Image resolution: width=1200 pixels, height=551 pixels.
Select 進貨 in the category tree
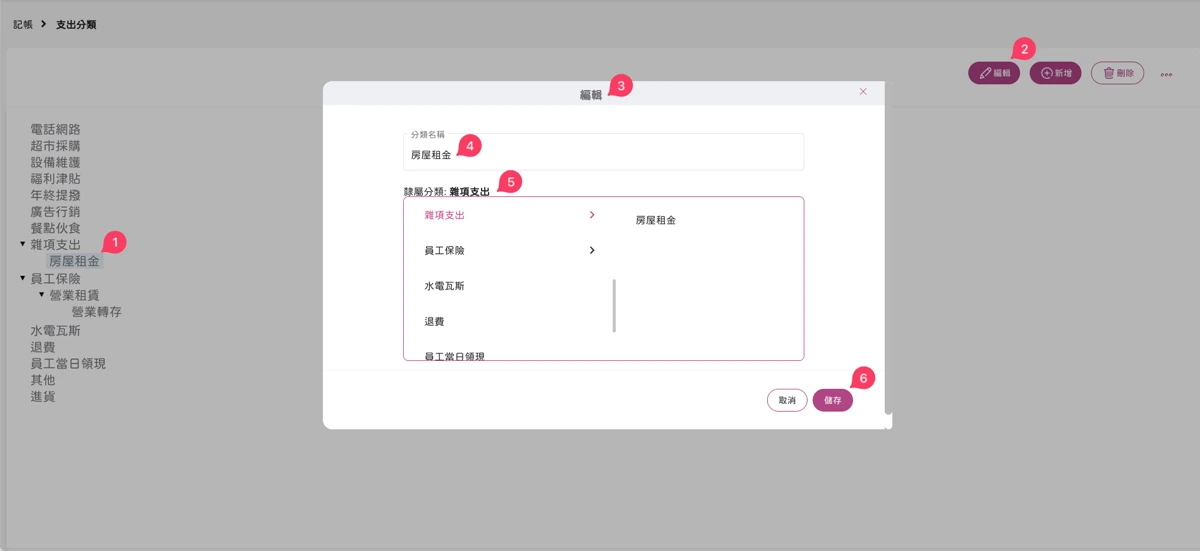point(43,397)
